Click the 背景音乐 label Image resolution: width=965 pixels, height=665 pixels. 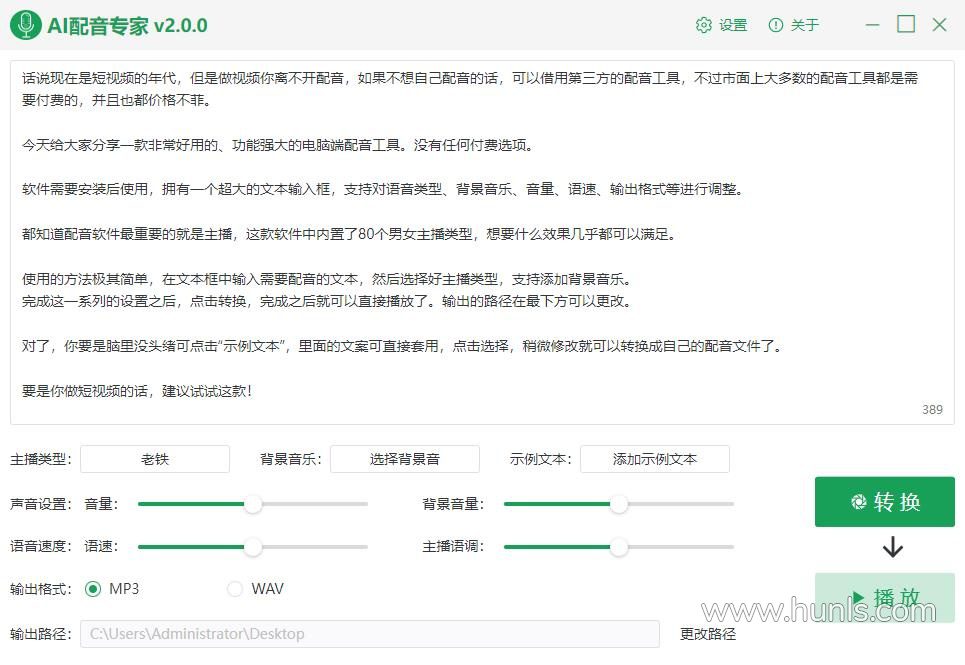pos(290,460)
